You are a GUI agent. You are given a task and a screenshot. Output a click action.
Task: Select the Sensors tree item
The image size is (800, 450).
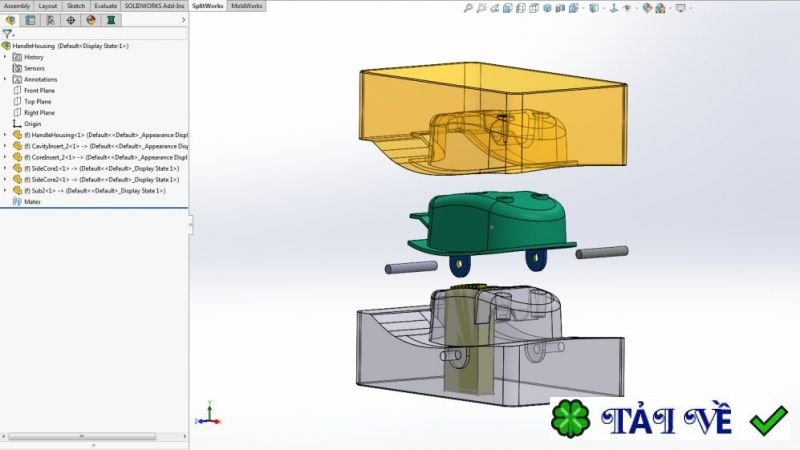tap(34, 68)
